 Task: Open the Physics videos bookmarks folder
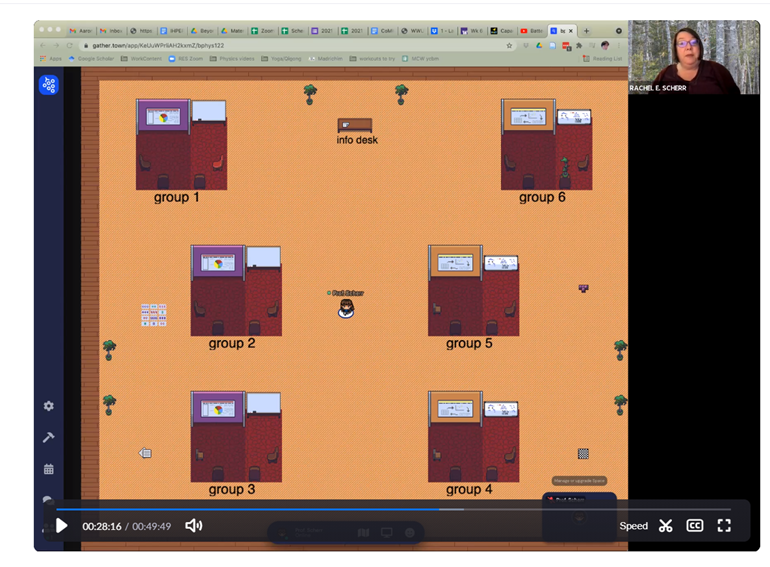coord(232,58)
